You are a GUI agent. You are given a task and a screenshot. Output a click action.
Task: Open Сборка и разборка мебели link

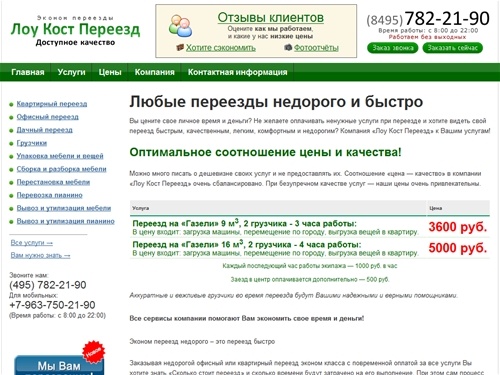62,169
